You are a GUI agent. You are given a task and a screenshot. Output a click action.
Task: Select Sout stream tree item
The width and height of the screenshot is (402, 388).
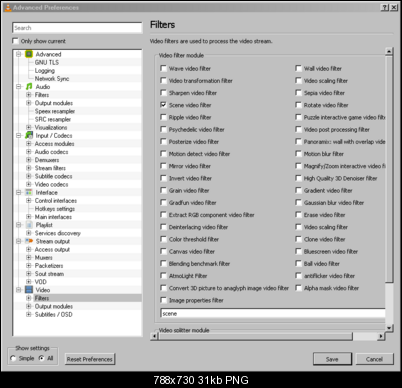click(x=49, y=274)
